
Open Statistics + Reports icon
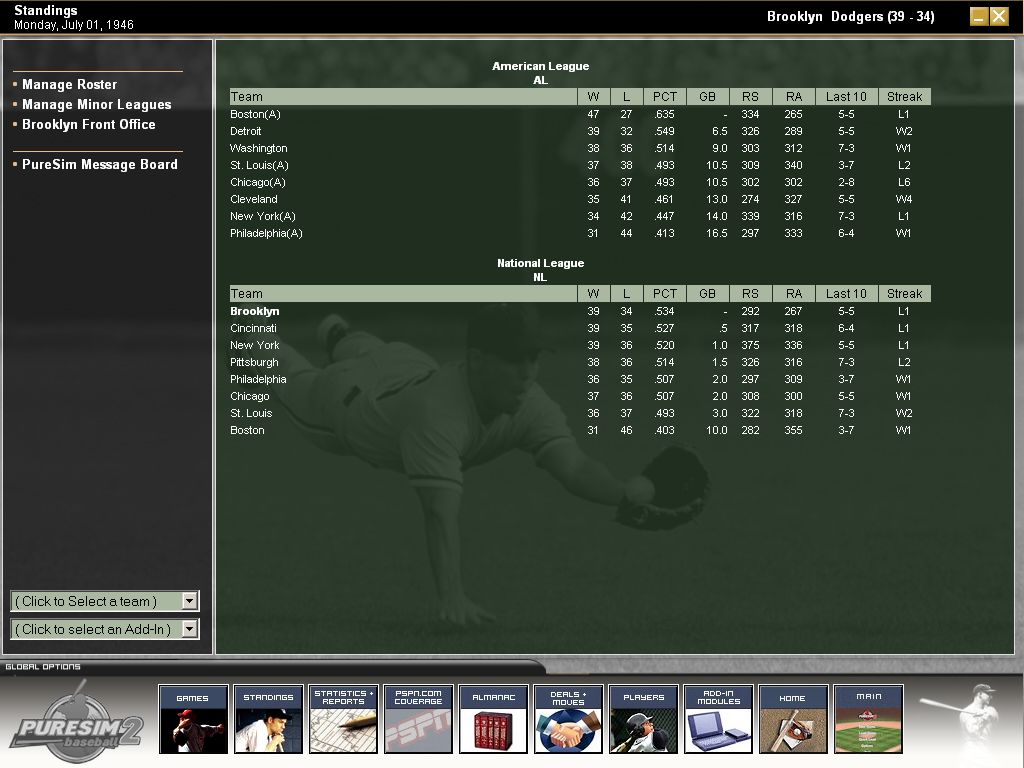pos(344,719)
